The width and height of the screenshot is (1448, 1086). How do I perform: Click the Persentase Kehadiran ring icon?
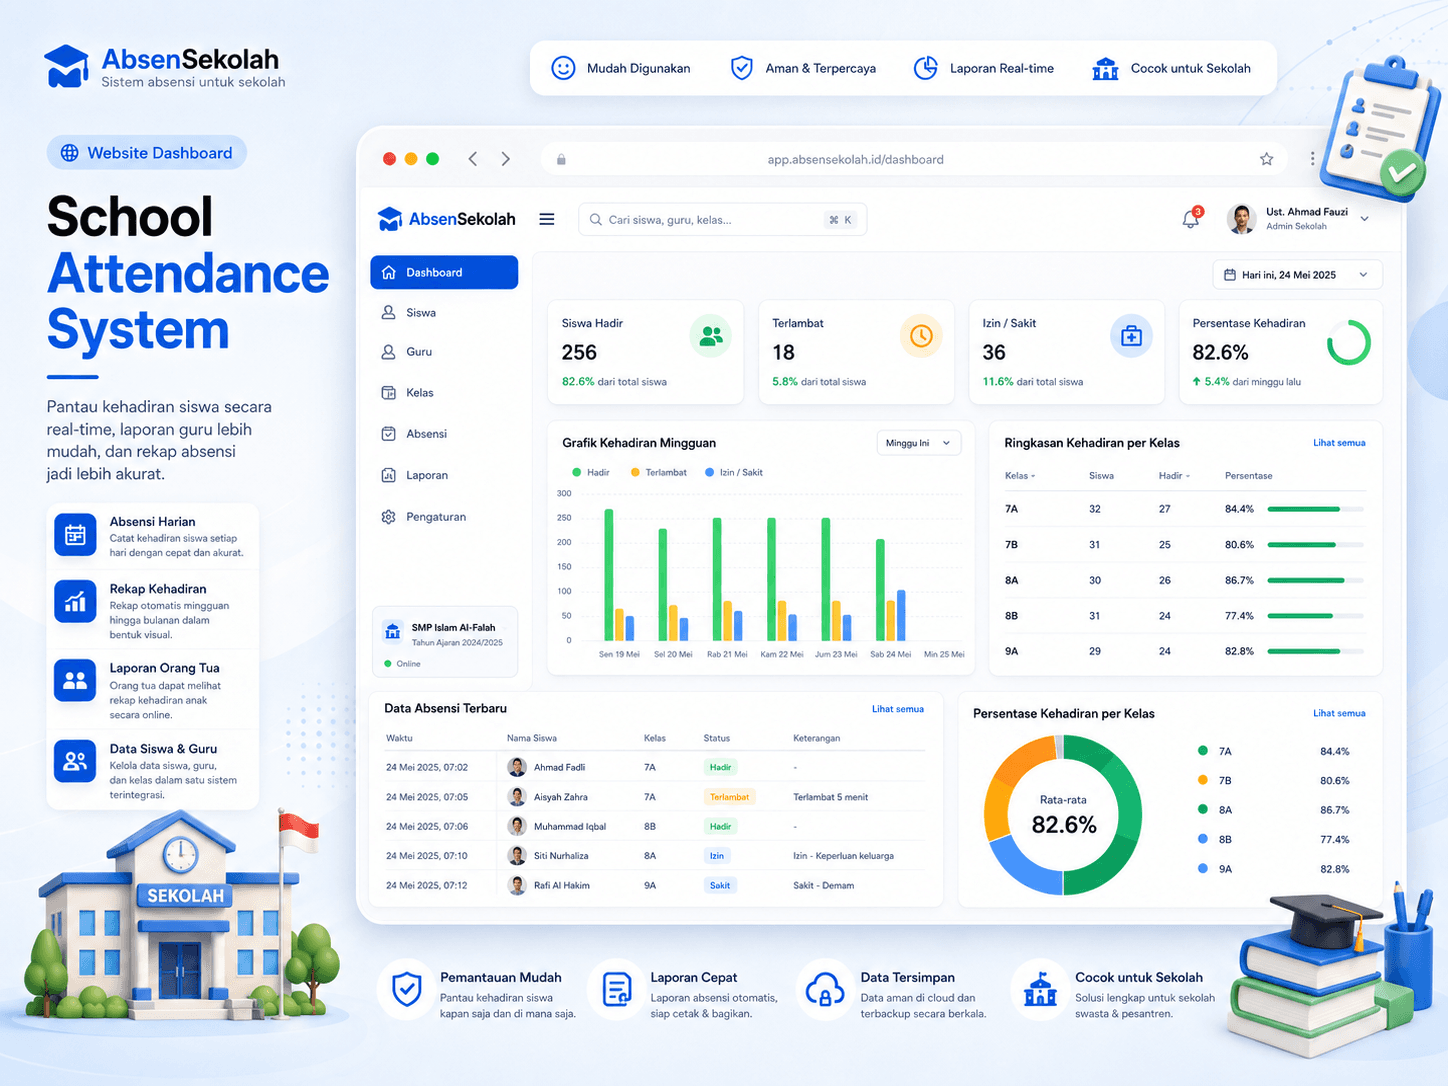point(1348,342)
